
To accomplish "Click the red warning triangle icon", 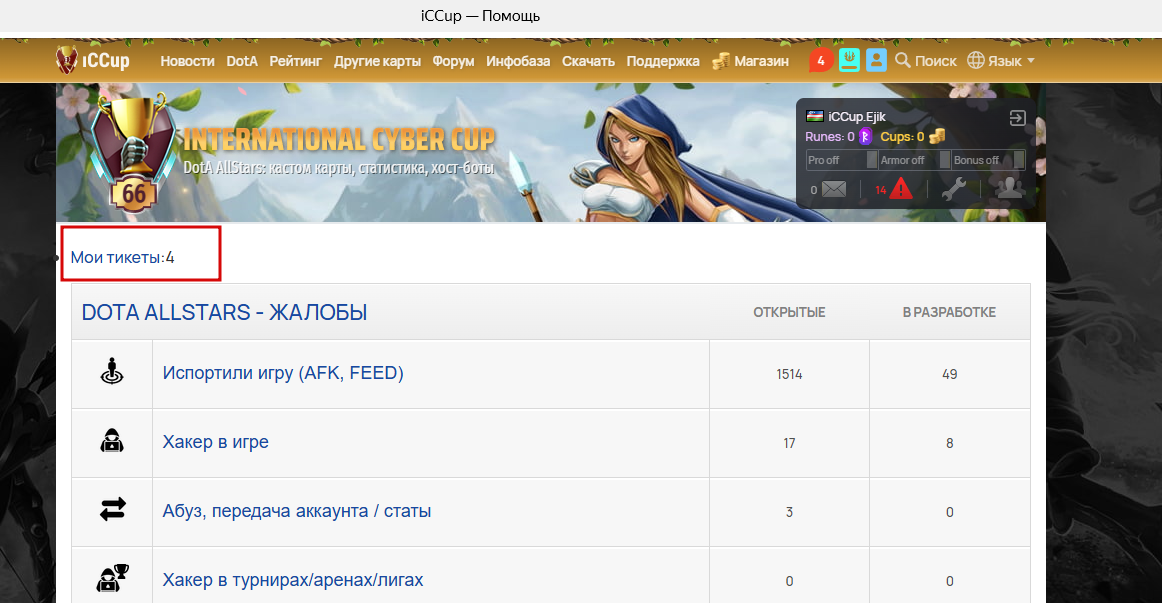I will click(x=900, y=189).
